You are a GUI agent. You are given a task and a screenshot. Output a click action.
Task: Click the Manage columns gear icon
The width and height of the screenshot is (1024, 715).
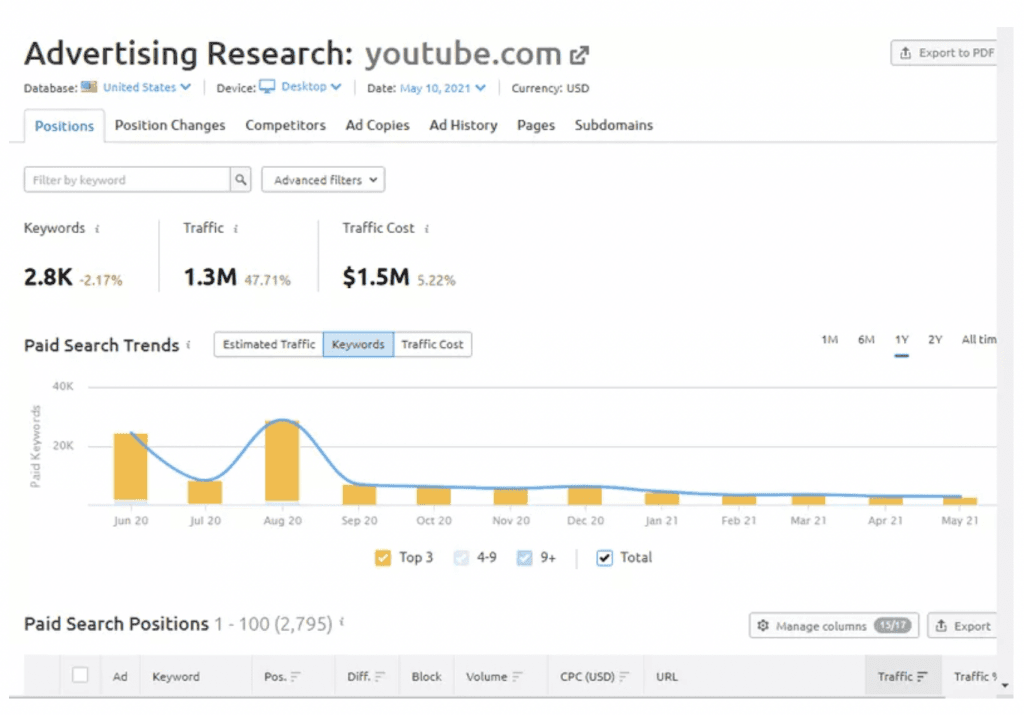[763, 626]
